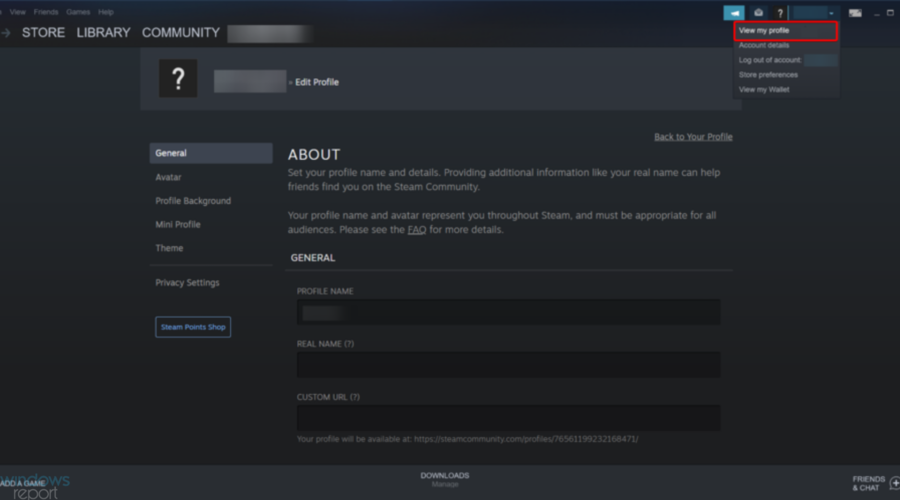
Task: Click the question mark profile avatar
Action: (x=178, y=78)
